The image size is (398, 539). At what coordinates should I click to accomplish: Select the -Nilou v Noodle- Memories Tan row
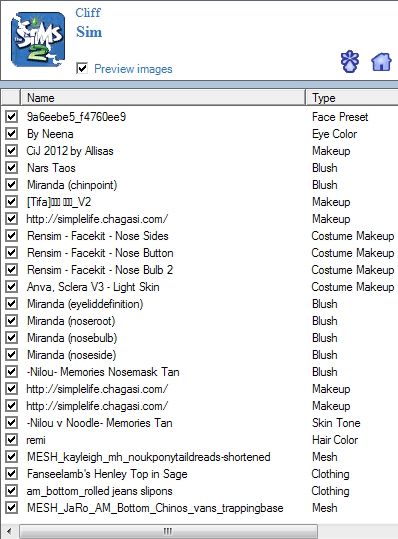[x=199, y=423]
